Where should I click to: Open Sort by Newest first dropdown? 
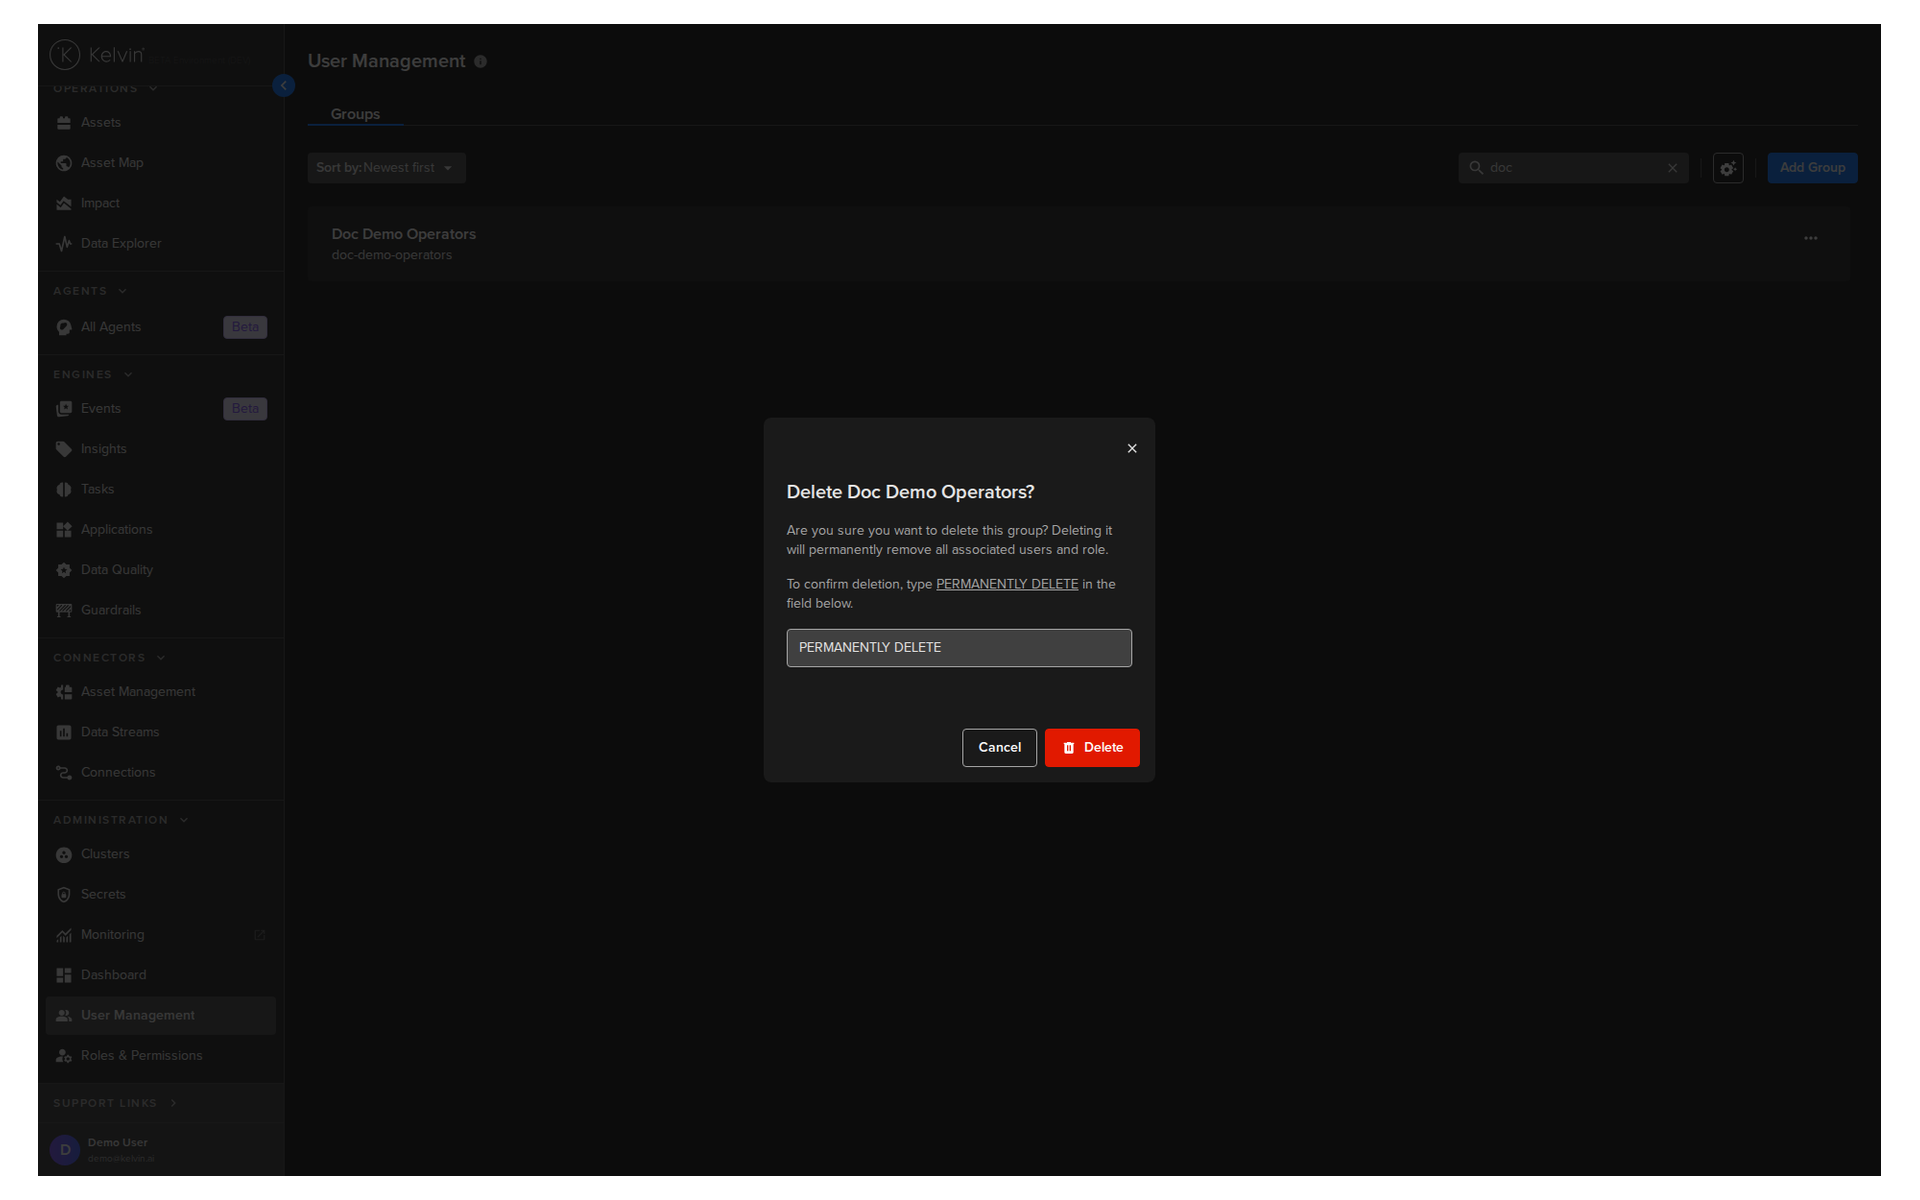pos(386,168)
